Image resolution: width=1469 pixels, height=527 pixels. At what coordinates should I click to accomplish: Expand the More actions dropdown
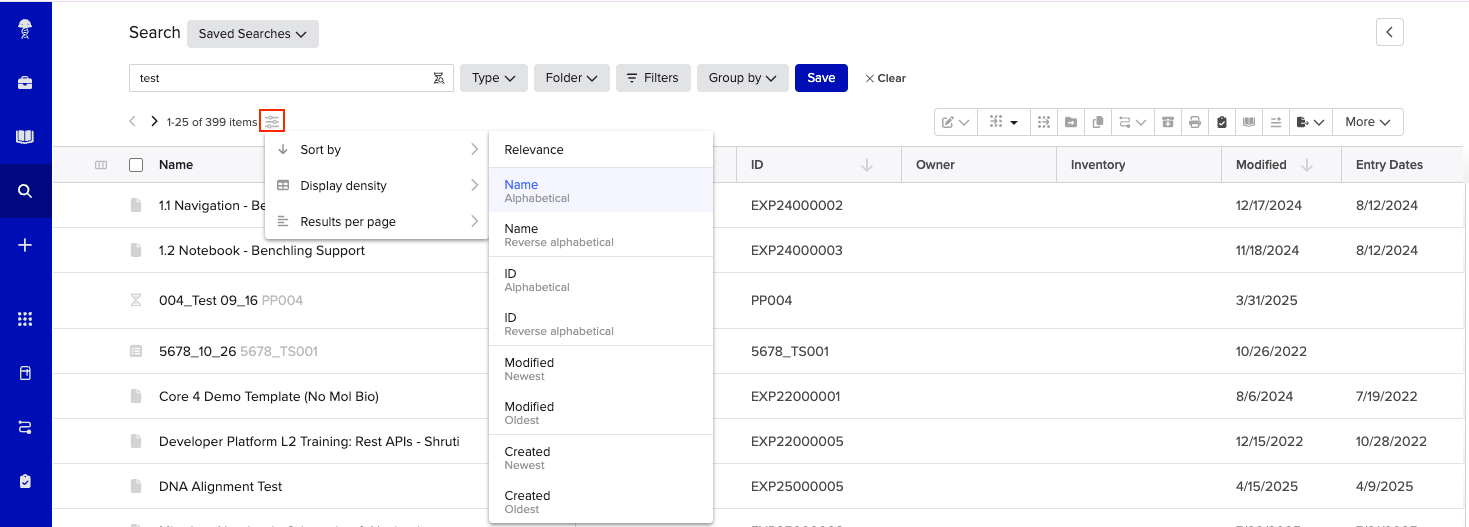click(1367, 122)
